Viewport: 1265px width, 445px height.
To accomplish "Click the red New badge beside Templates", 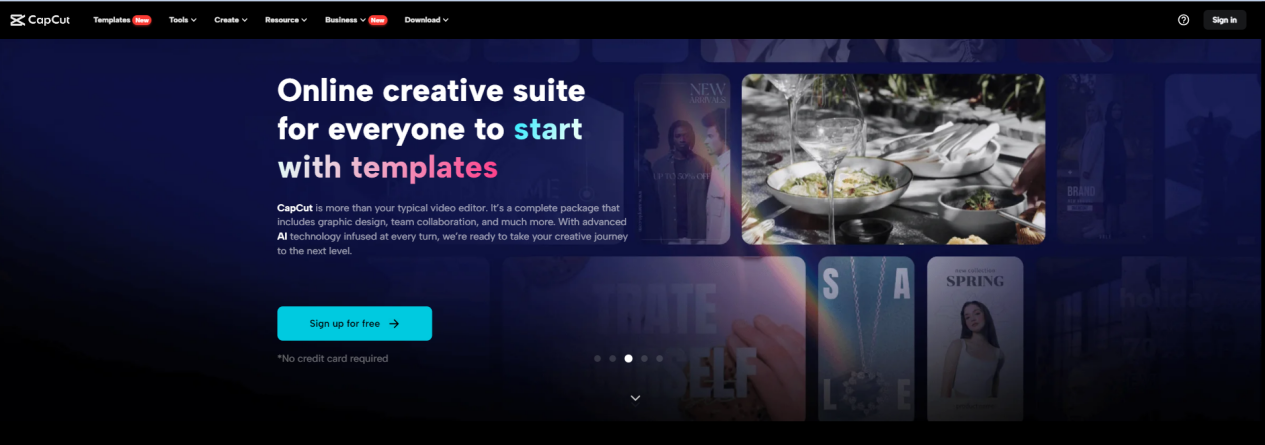I will tap(142, 20).
